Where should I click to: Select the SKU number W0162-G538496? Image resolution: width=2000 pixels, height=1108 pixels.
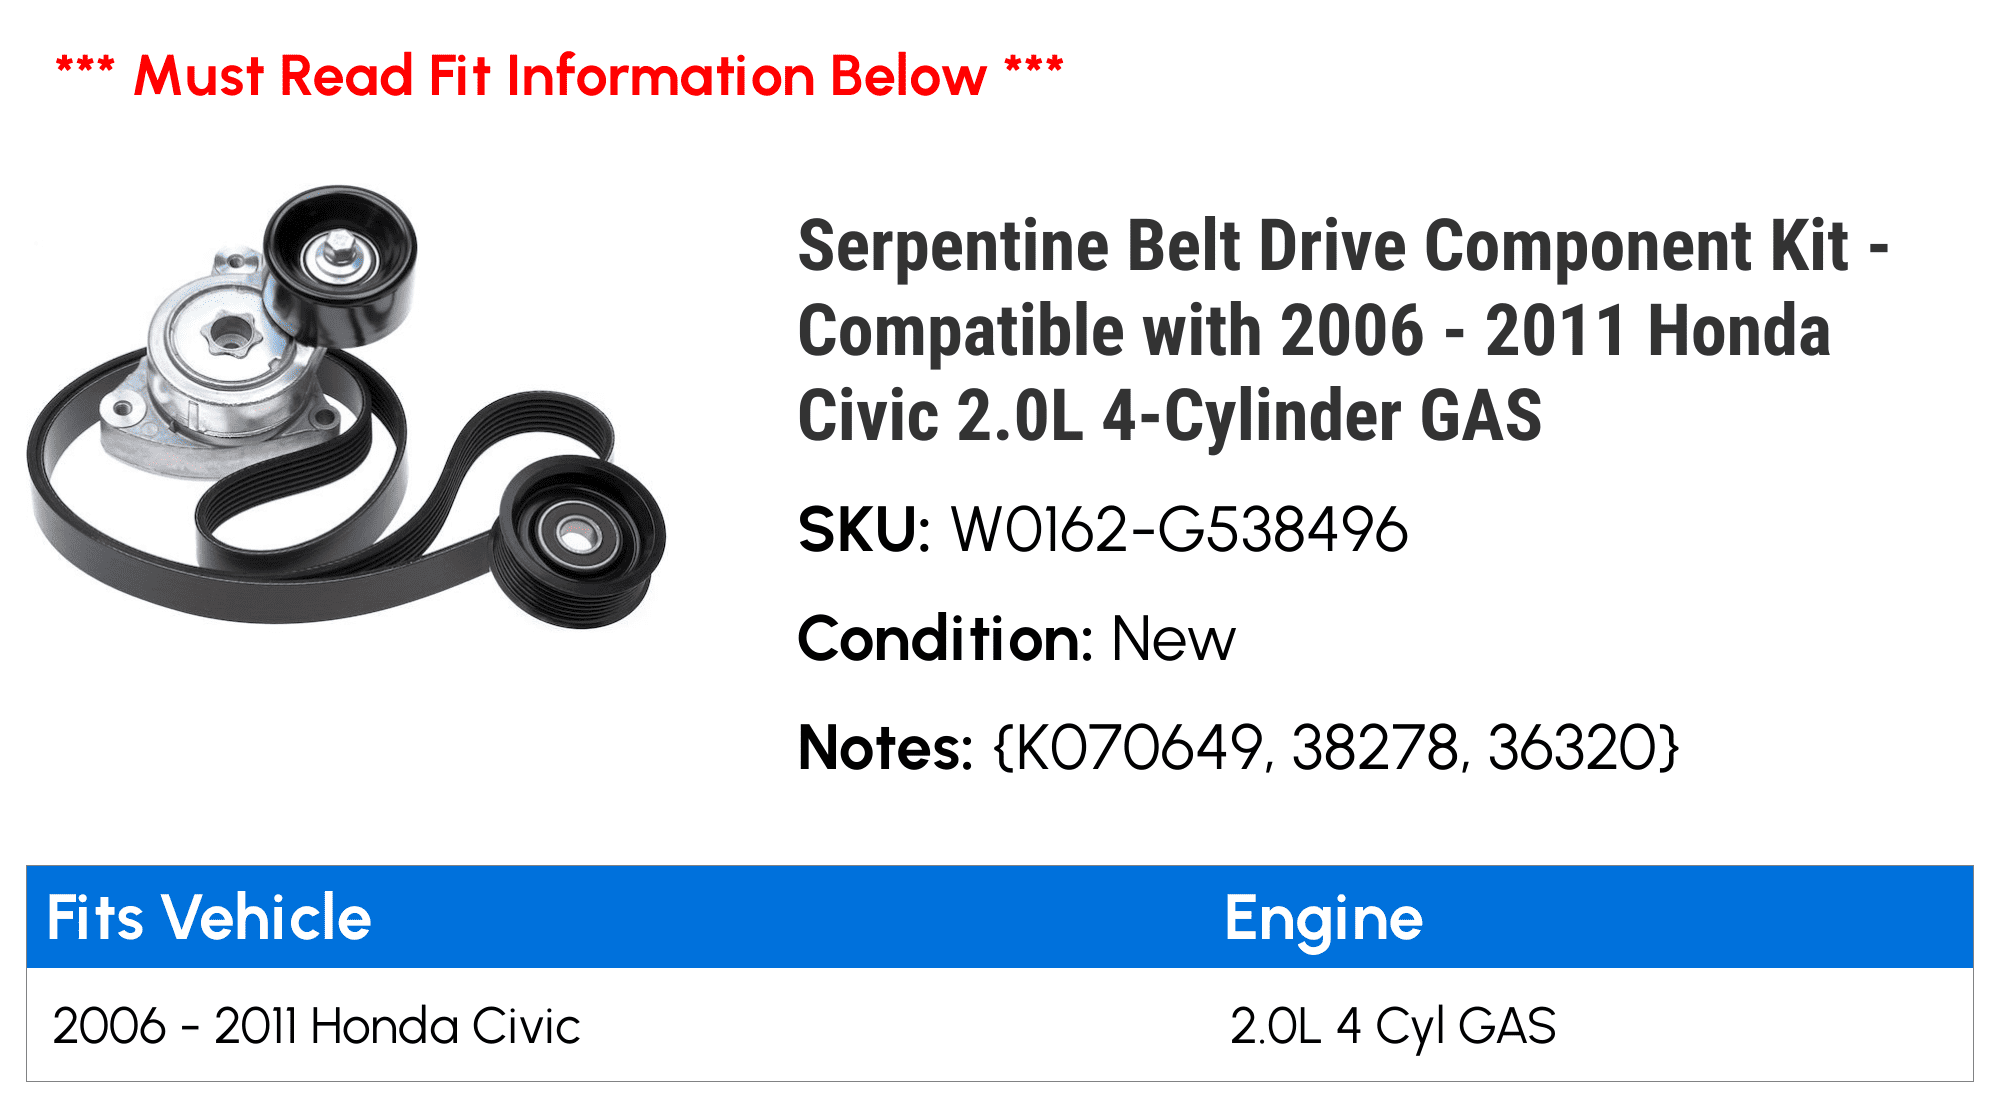coord(1179,530)
